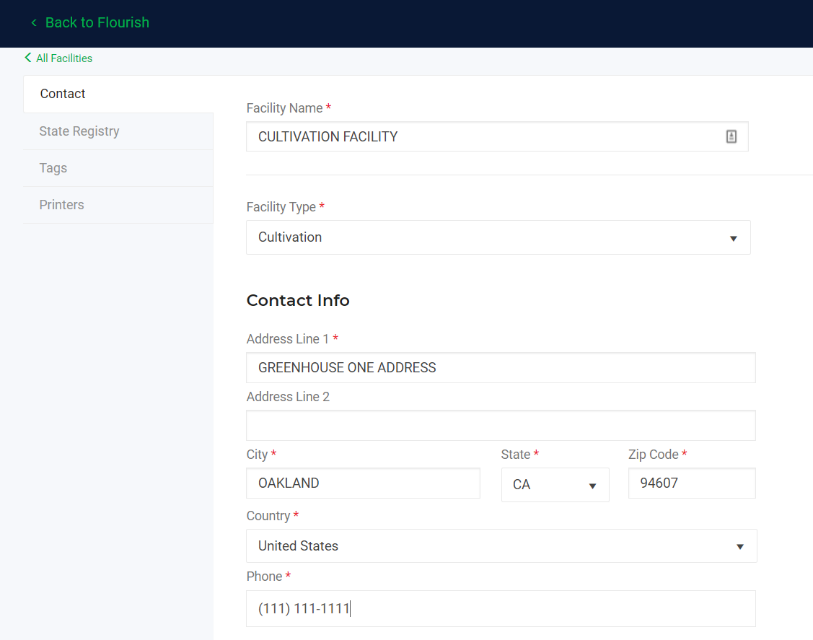Screen dimensions: 813x640
Task: Open the Country dropdown showing United States
Action: 501,546
